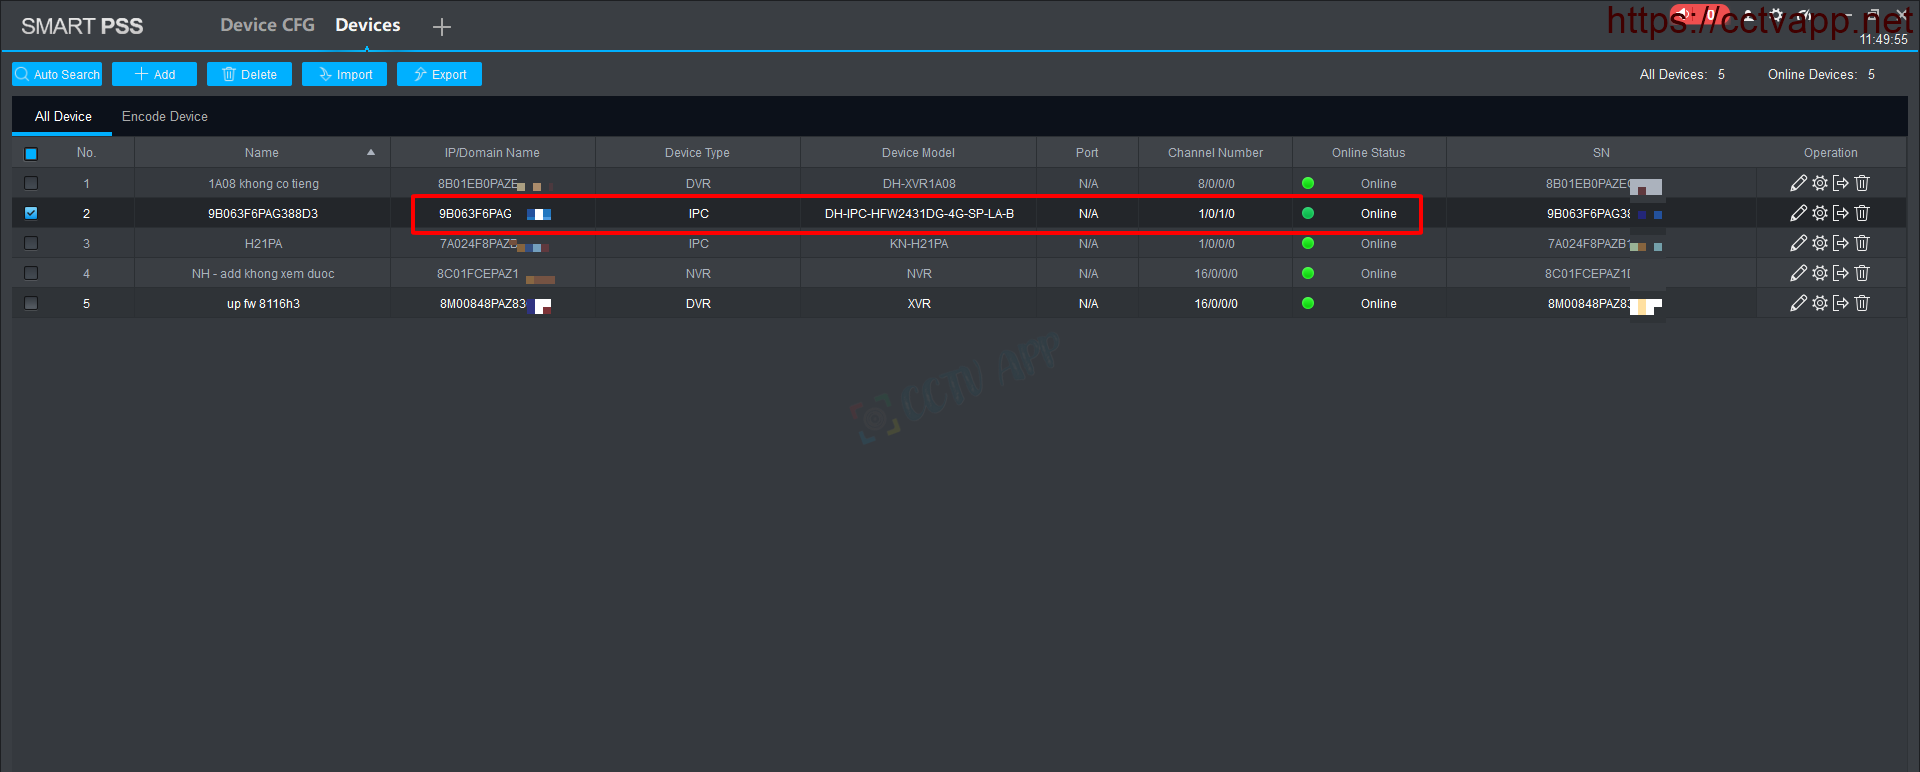Uncheck the selected row 2 checkbox
This screenshot has height=772, width=1920.
pos(31,213)
